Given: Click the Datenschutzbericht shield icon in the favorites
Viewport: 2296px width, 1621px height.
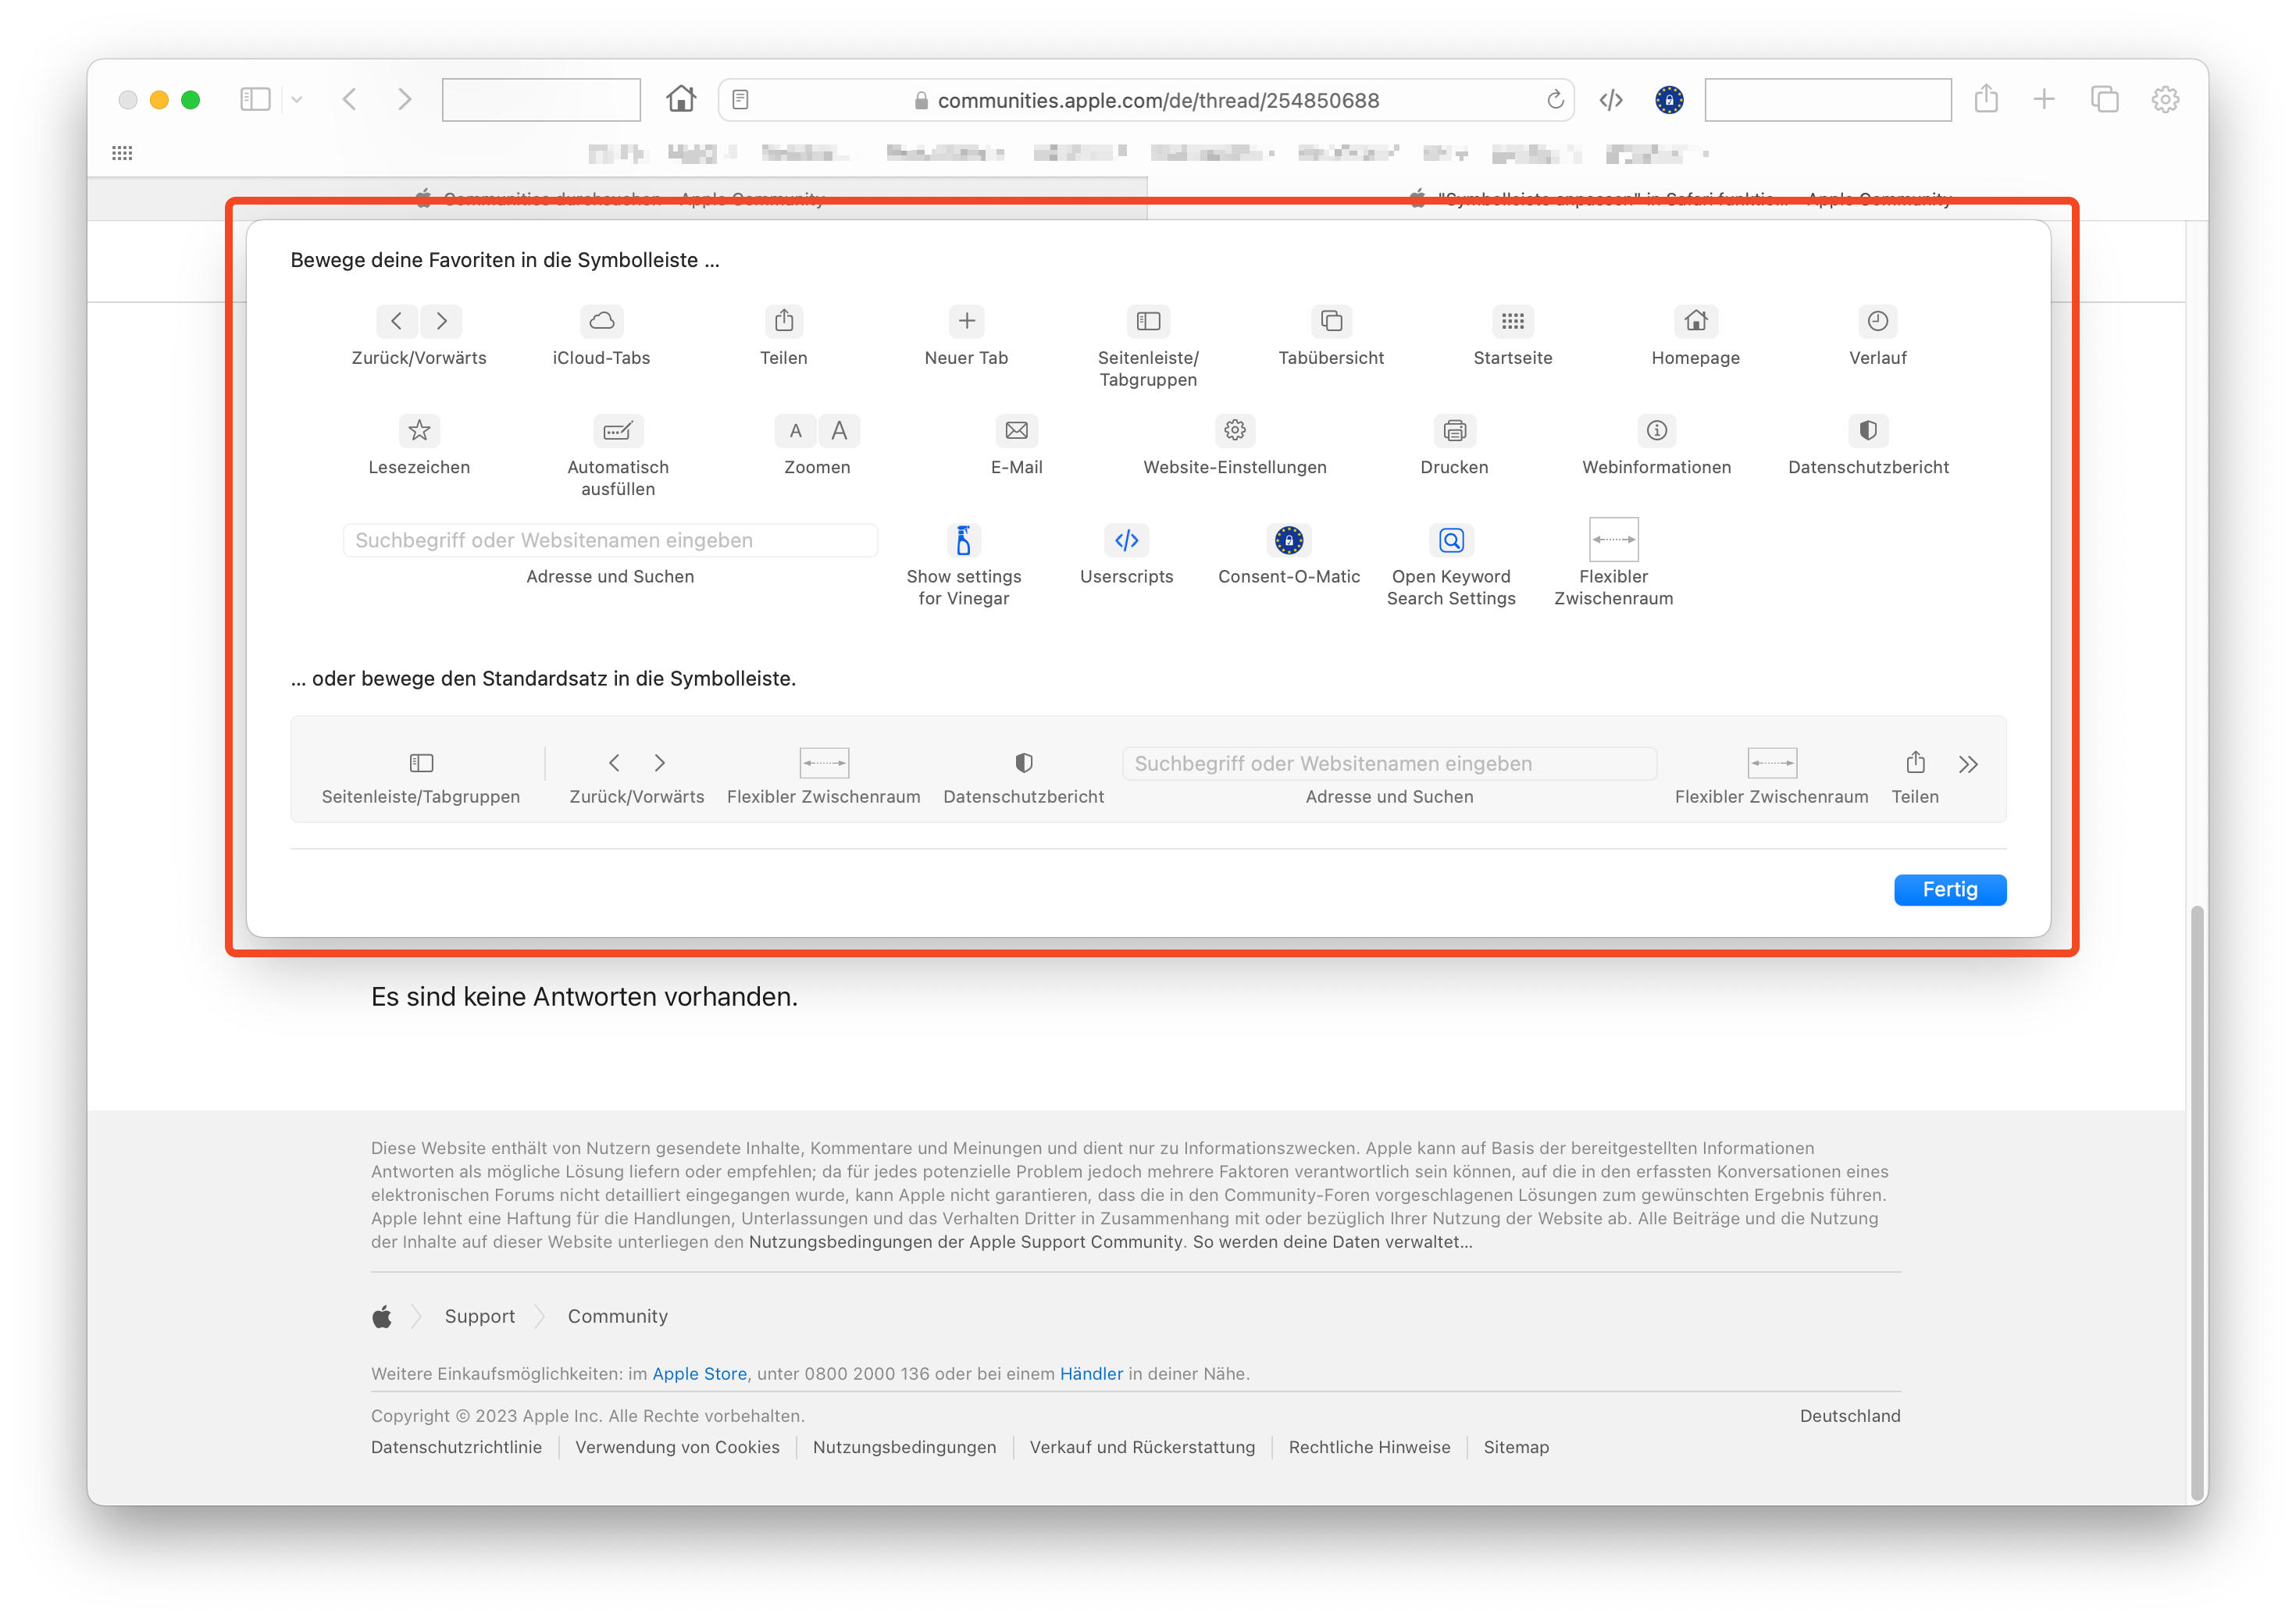Looking at the screenshot, I should point(1867,430).
